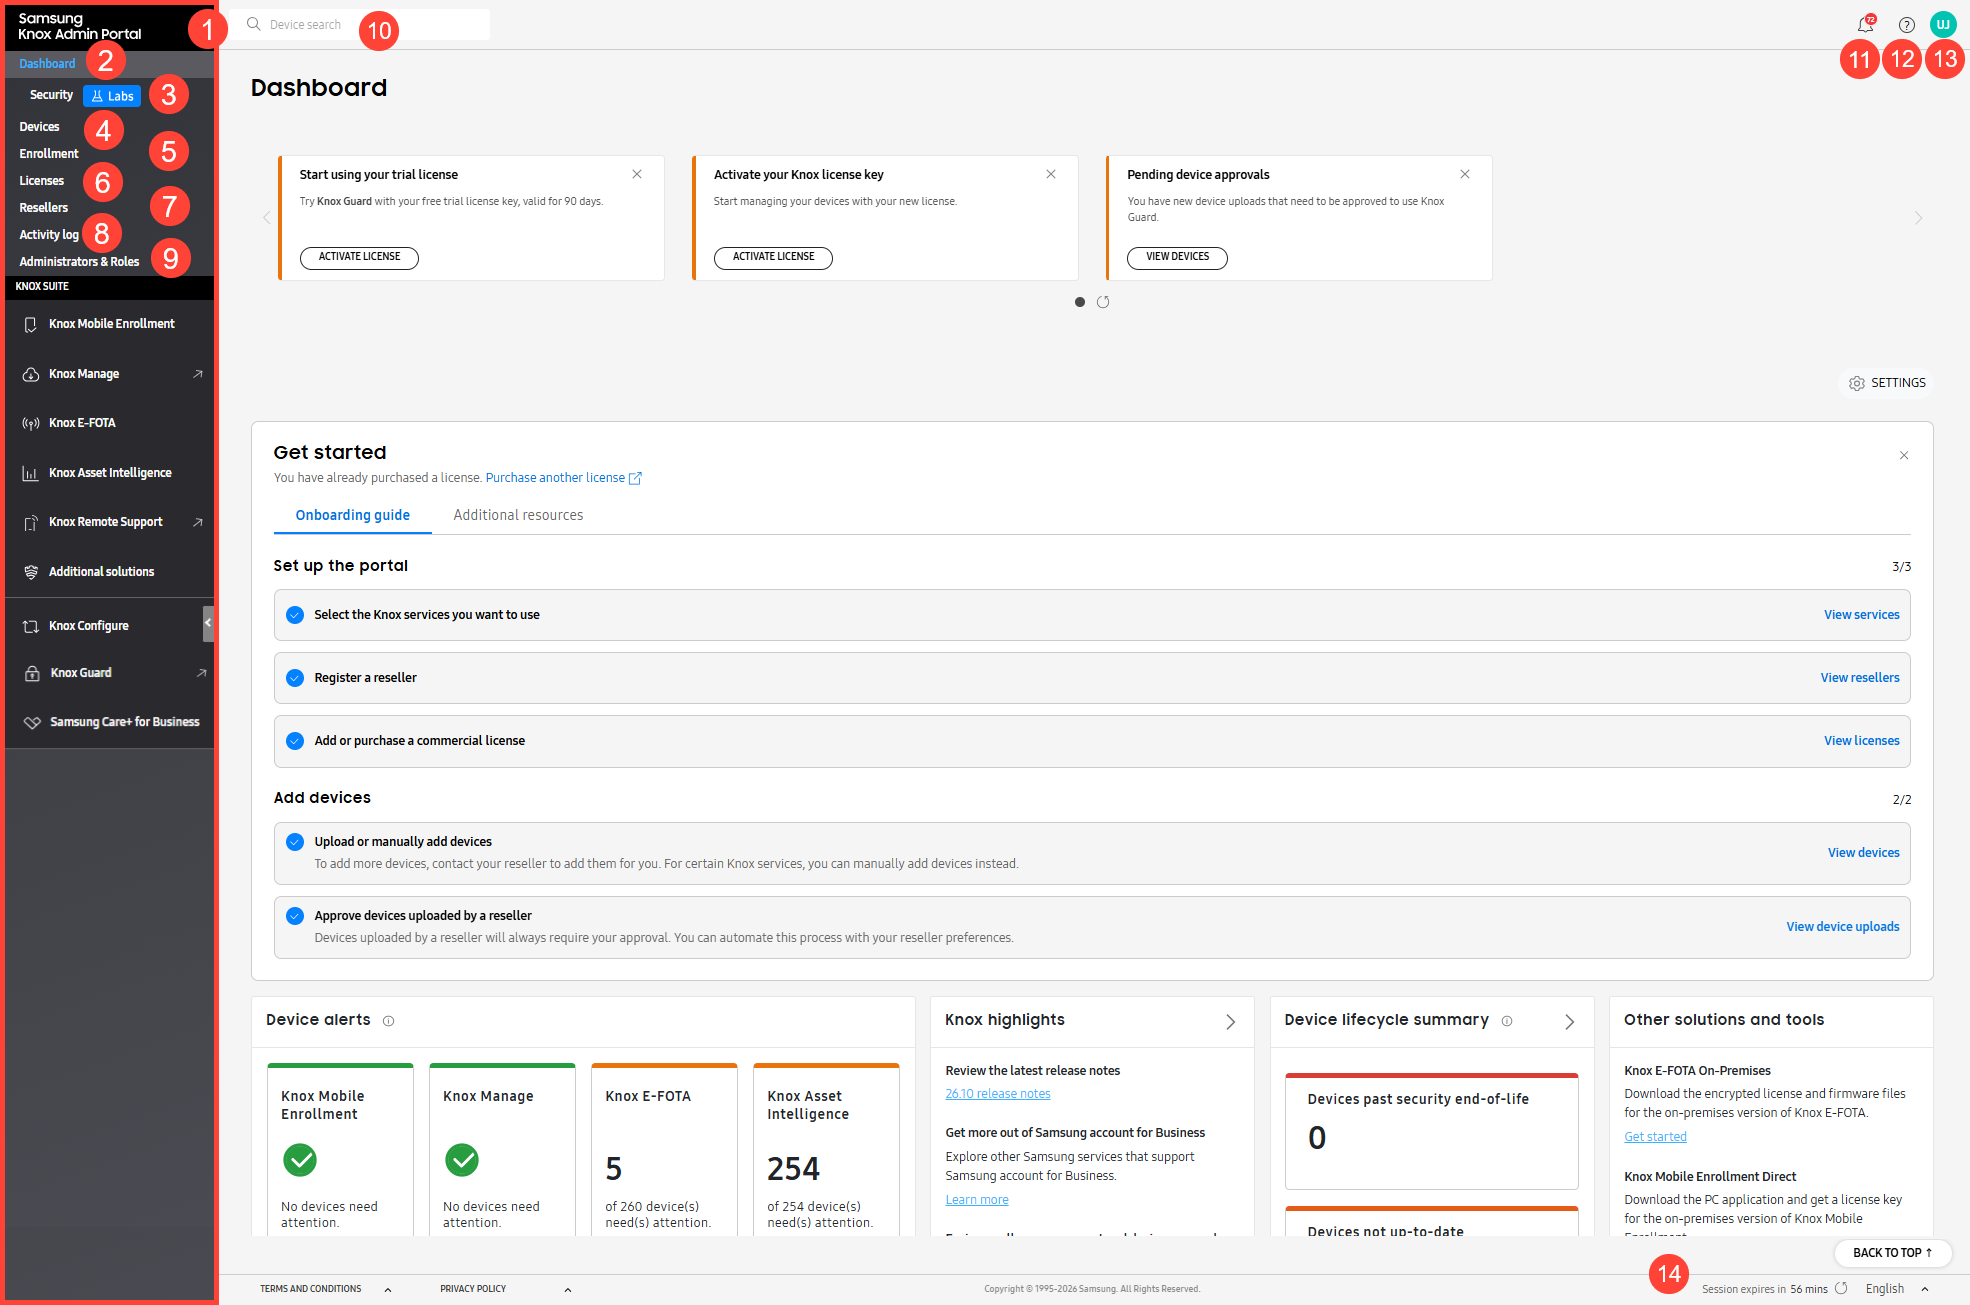
Task: Refresh the session timer icon
Action: 1841,1288
